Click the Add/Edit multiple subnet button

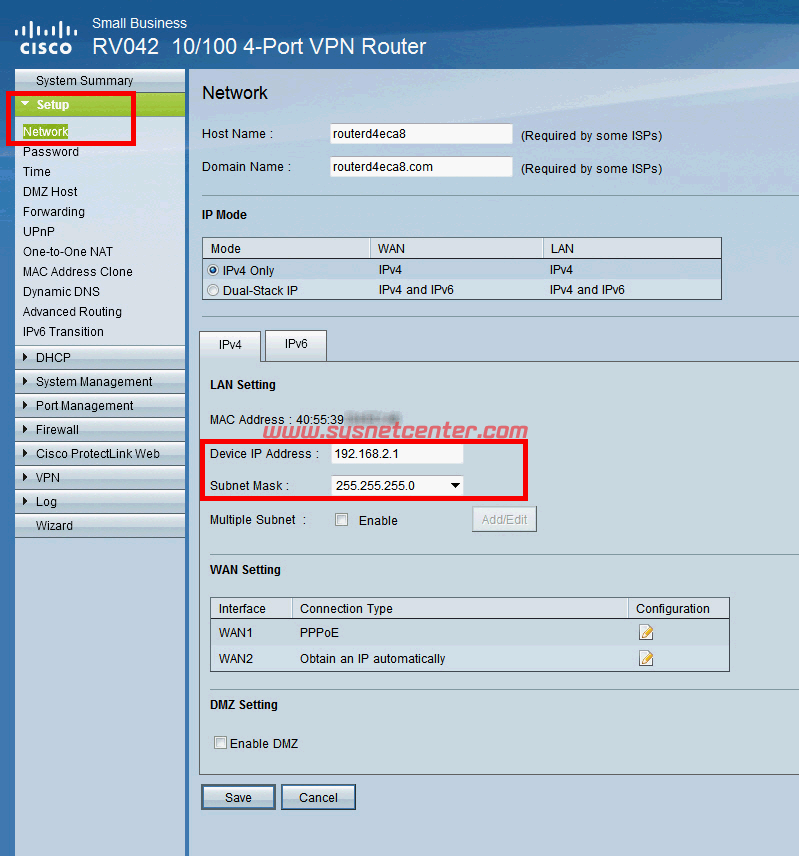(504, 519)
